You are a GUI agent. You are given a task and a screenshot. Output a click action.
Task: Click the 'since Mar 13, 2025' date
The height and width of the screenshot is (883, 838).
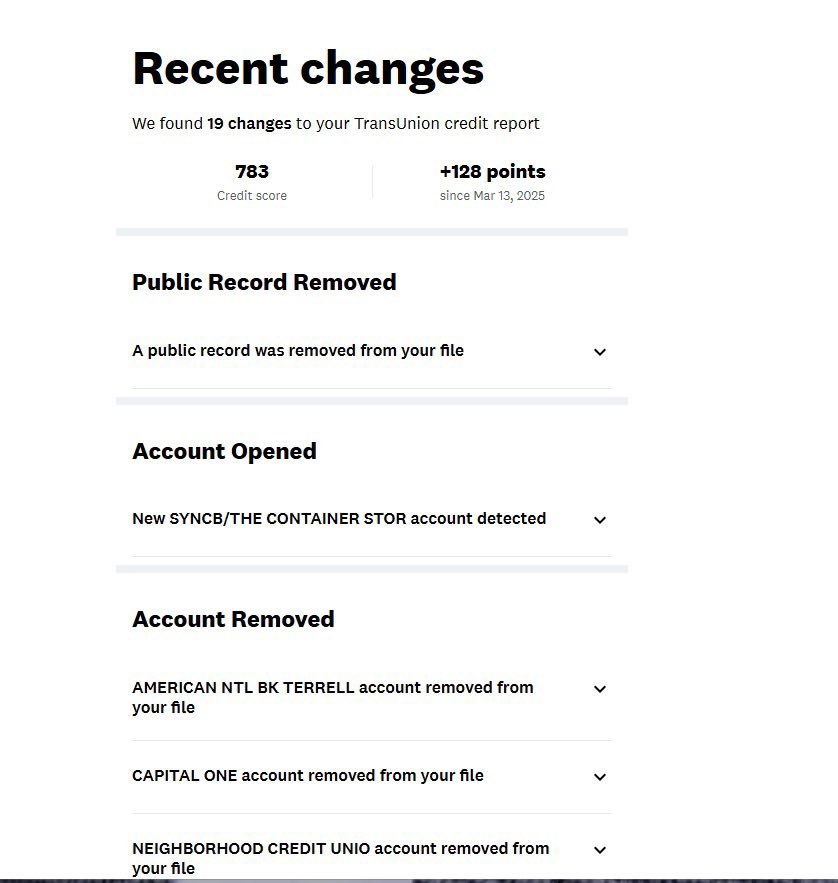coord(492,196)
